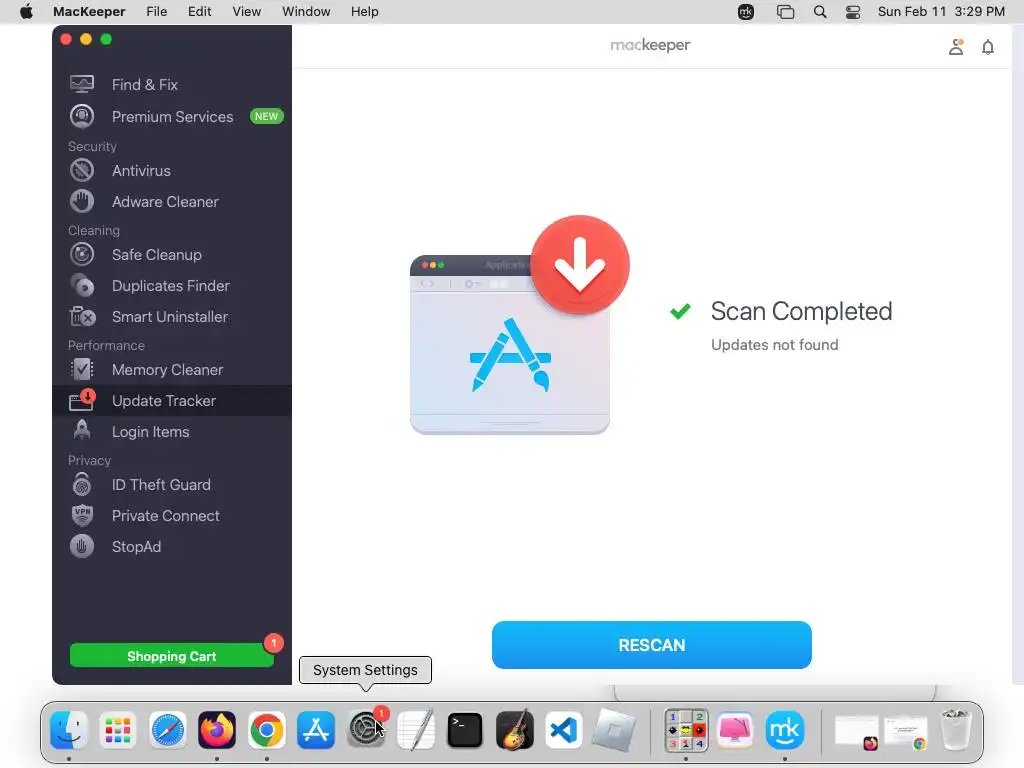Click Update Tracker icon with red badge

82,400
